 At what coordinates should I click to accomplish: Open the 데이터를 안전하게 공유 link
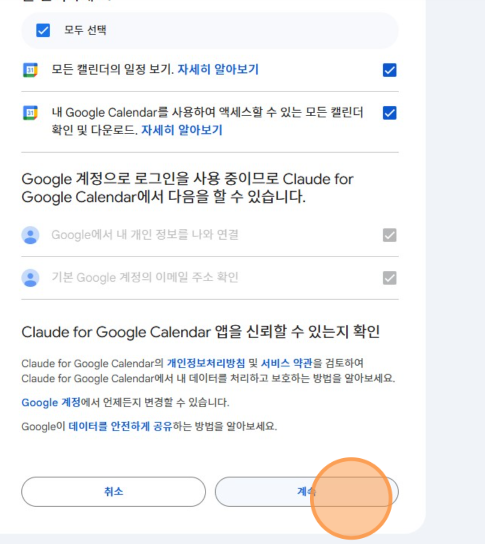120,426
